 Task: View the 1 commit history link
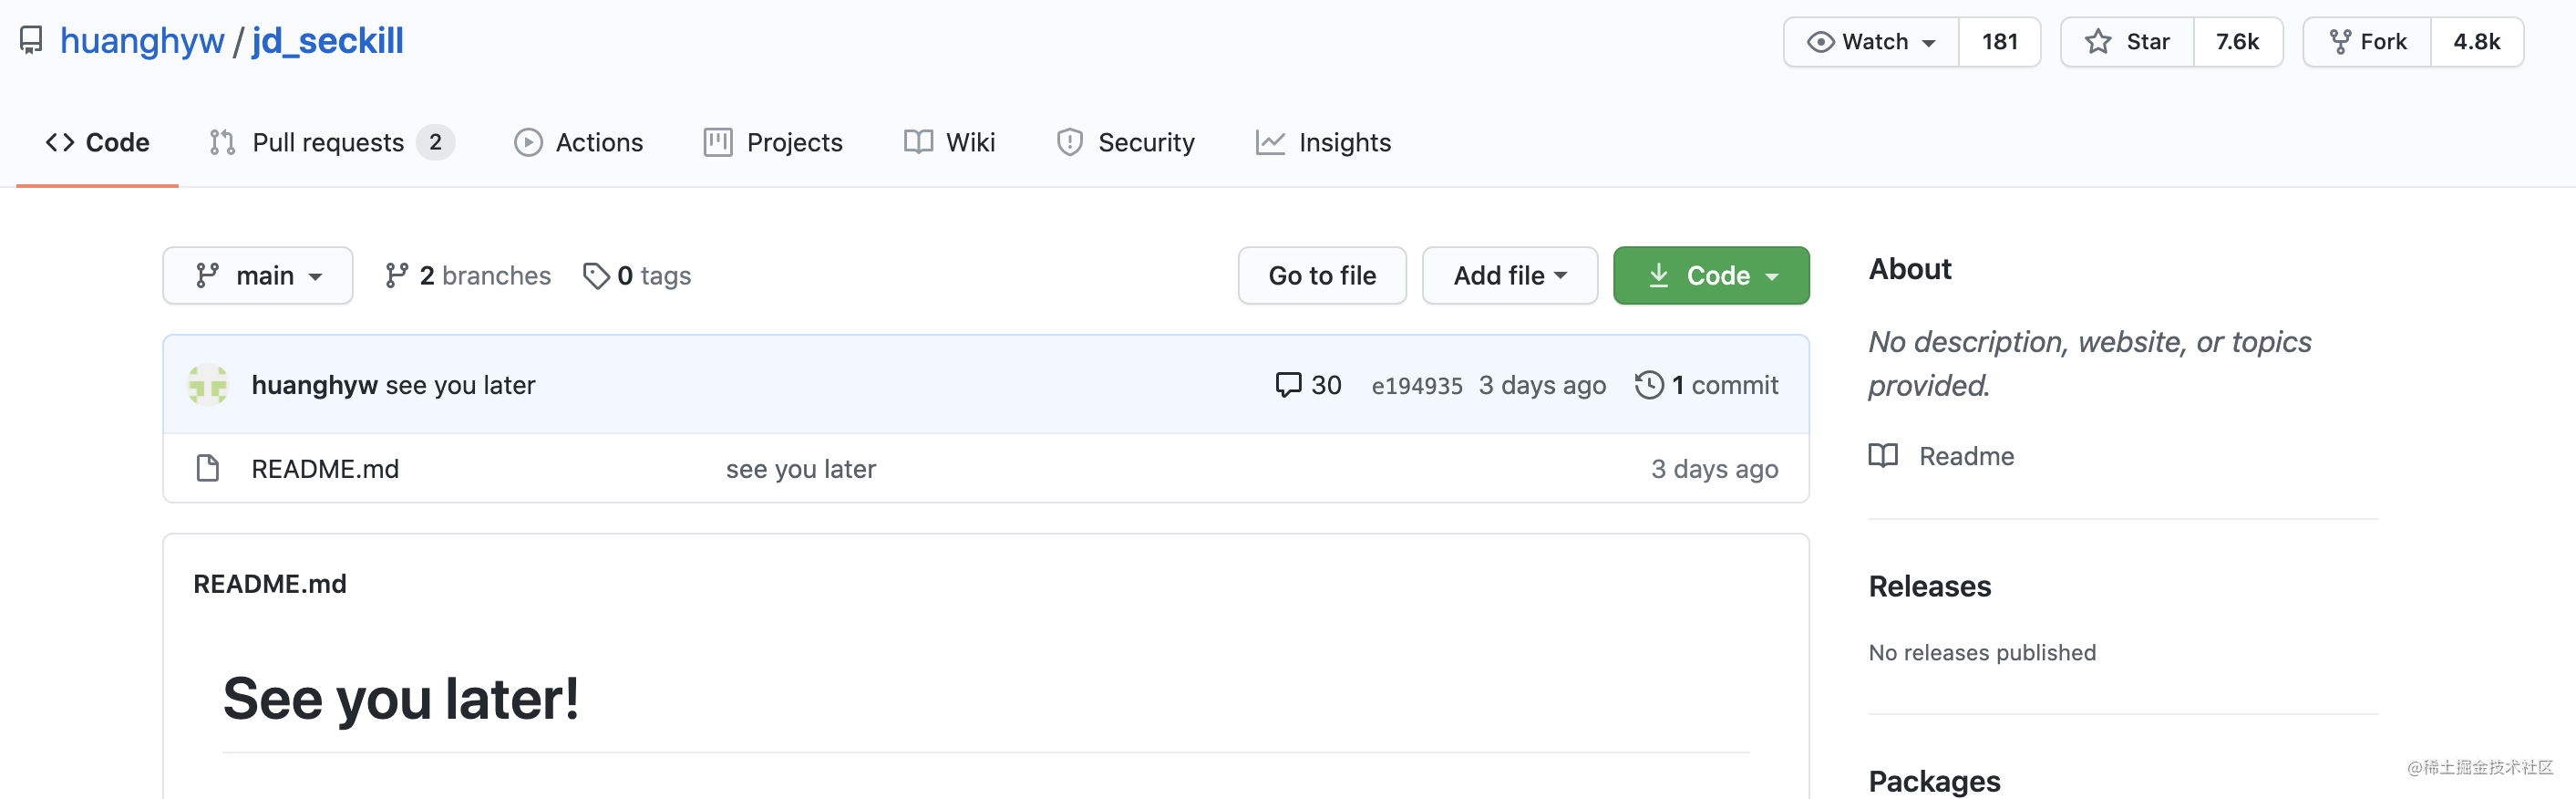[x=1707, y=386]
